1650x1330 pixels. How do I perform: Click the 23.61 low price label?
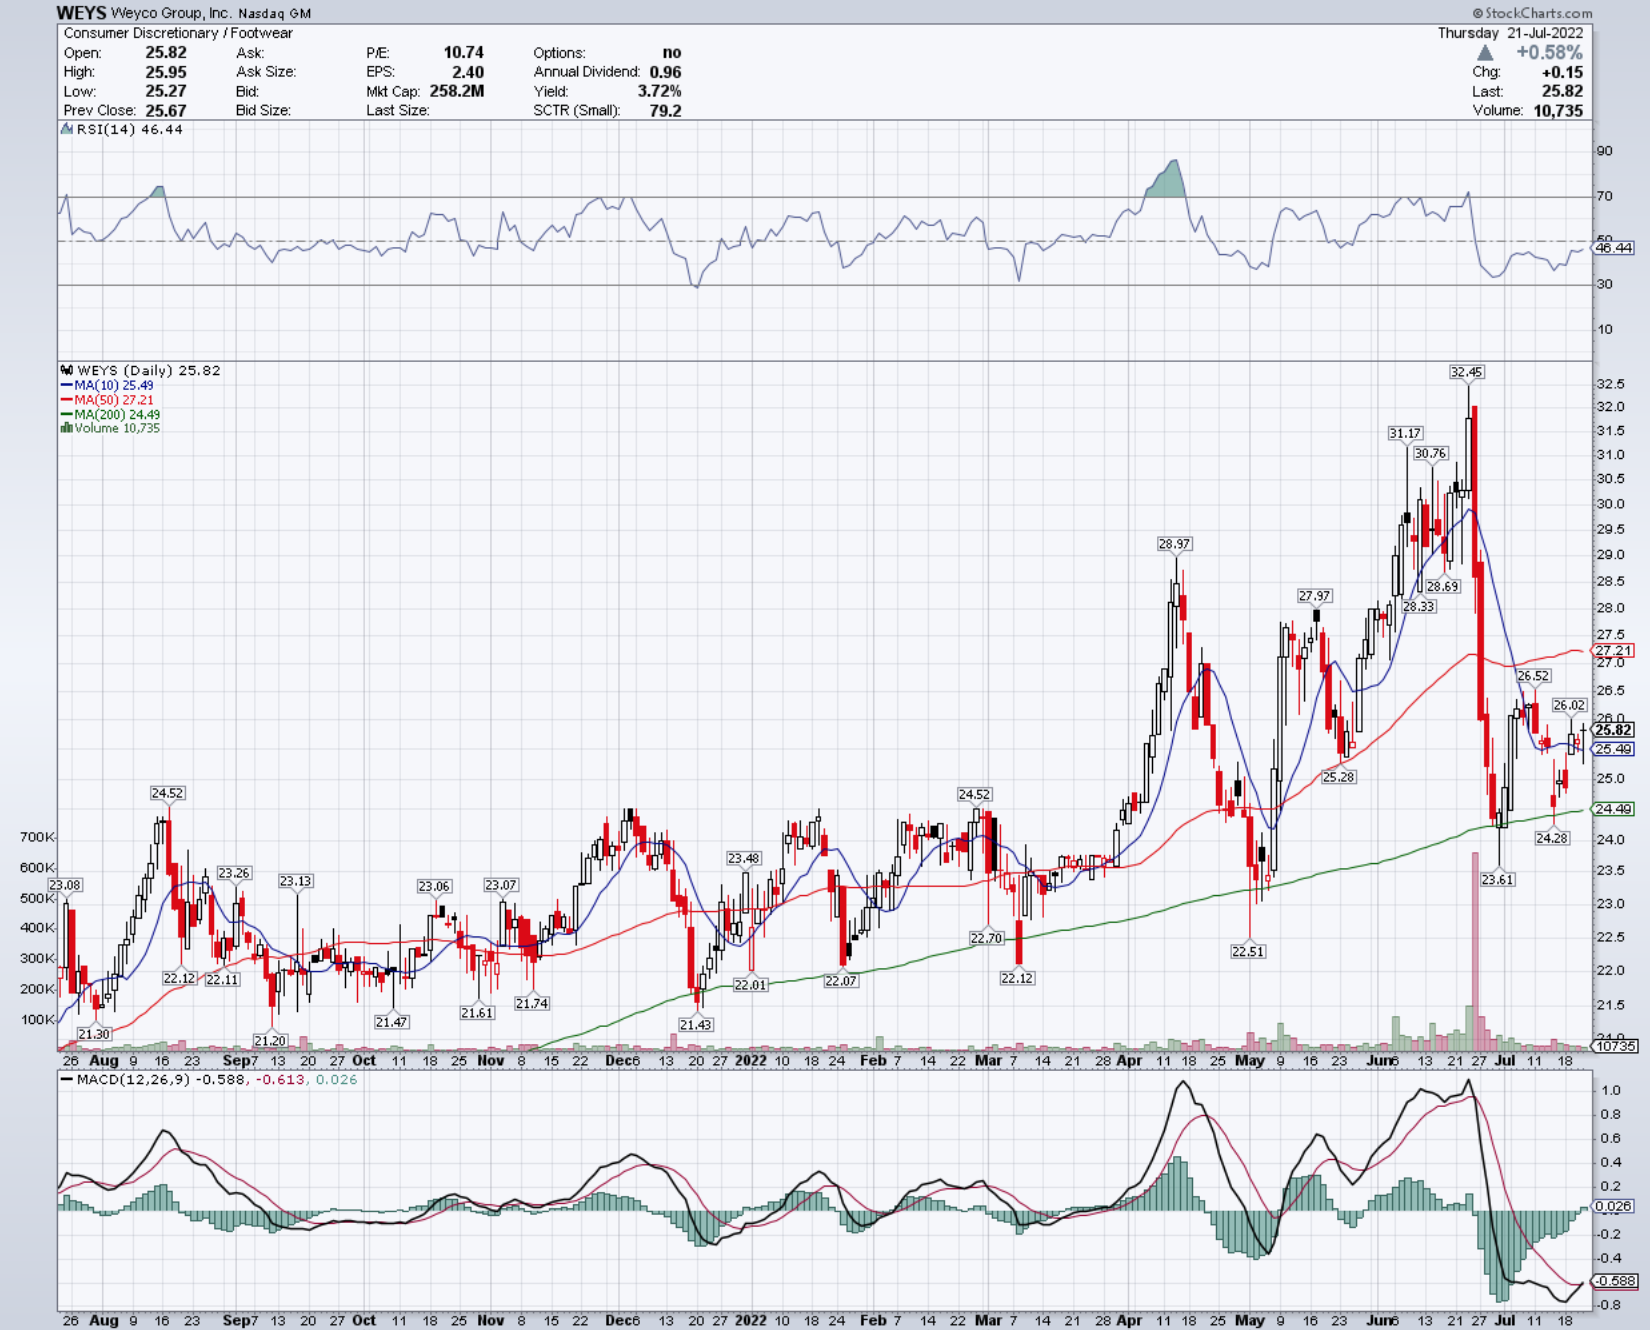click(1498, 880)
